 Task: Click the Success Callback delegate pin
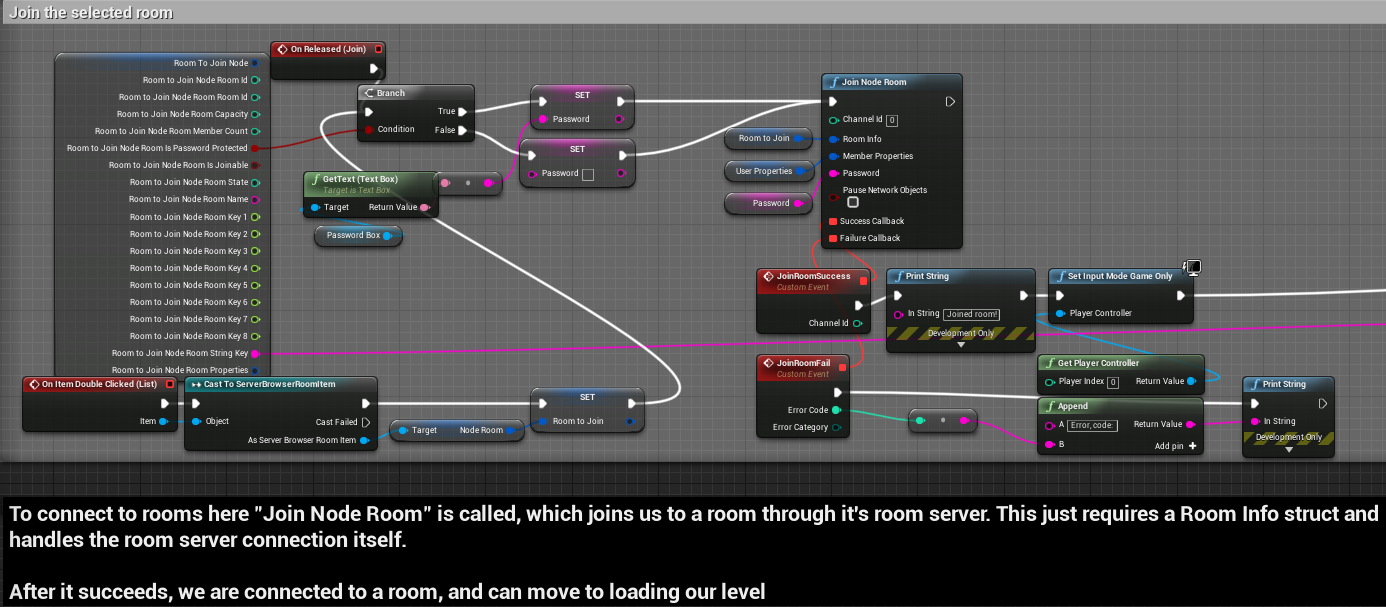833,221
